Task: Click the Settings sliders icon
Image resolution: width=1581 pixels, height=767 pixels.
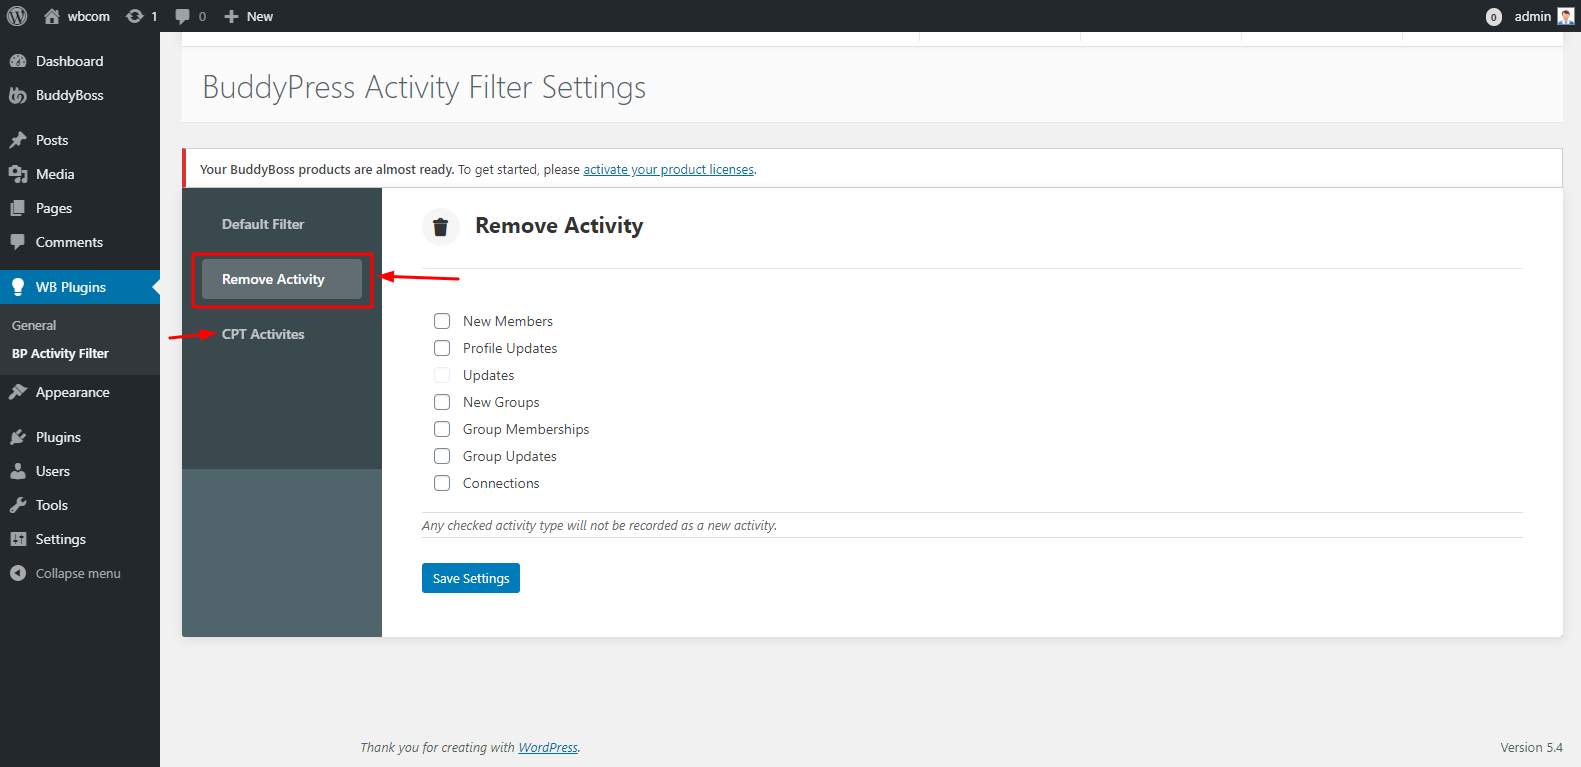Action: tap(18, 539)
